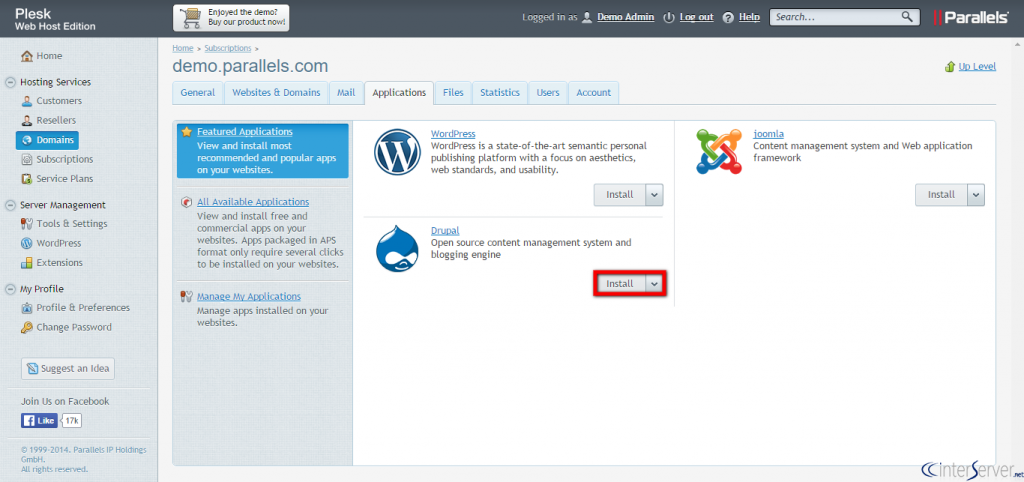Click the Domains globe icon
This screenshot has width=1024, height=482.
[x=27, y=140]
